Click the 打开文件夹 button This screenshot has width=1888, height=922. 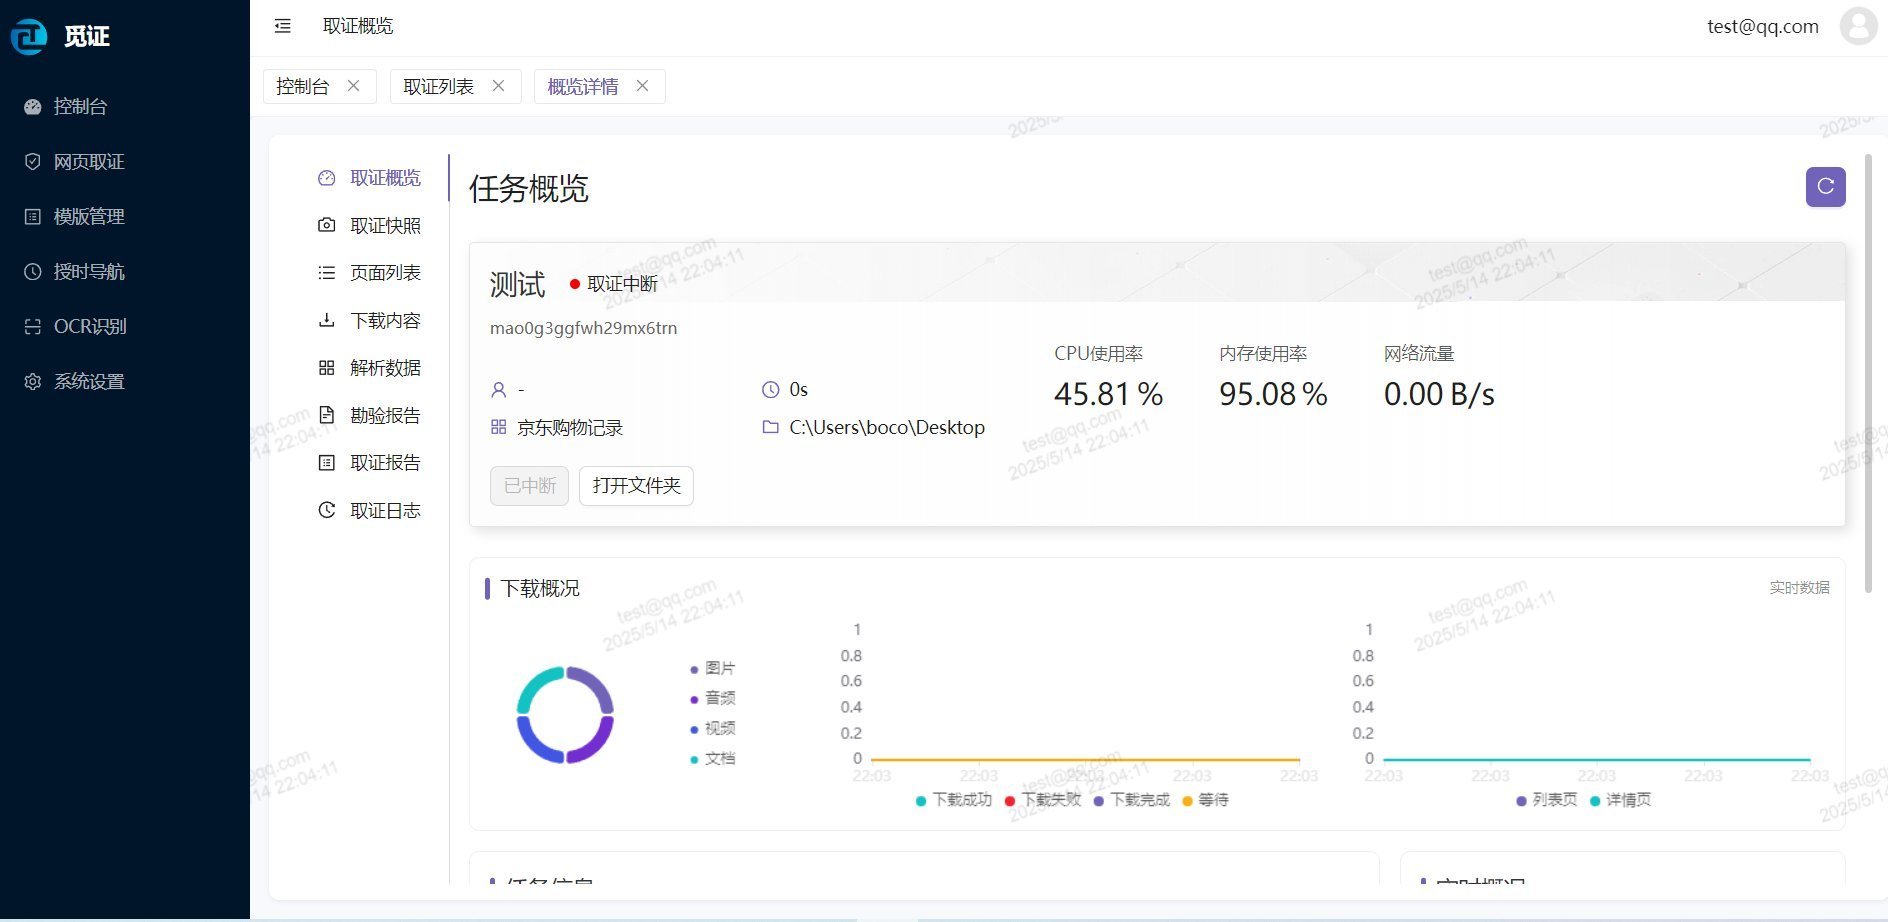click(x=636, y=486)
